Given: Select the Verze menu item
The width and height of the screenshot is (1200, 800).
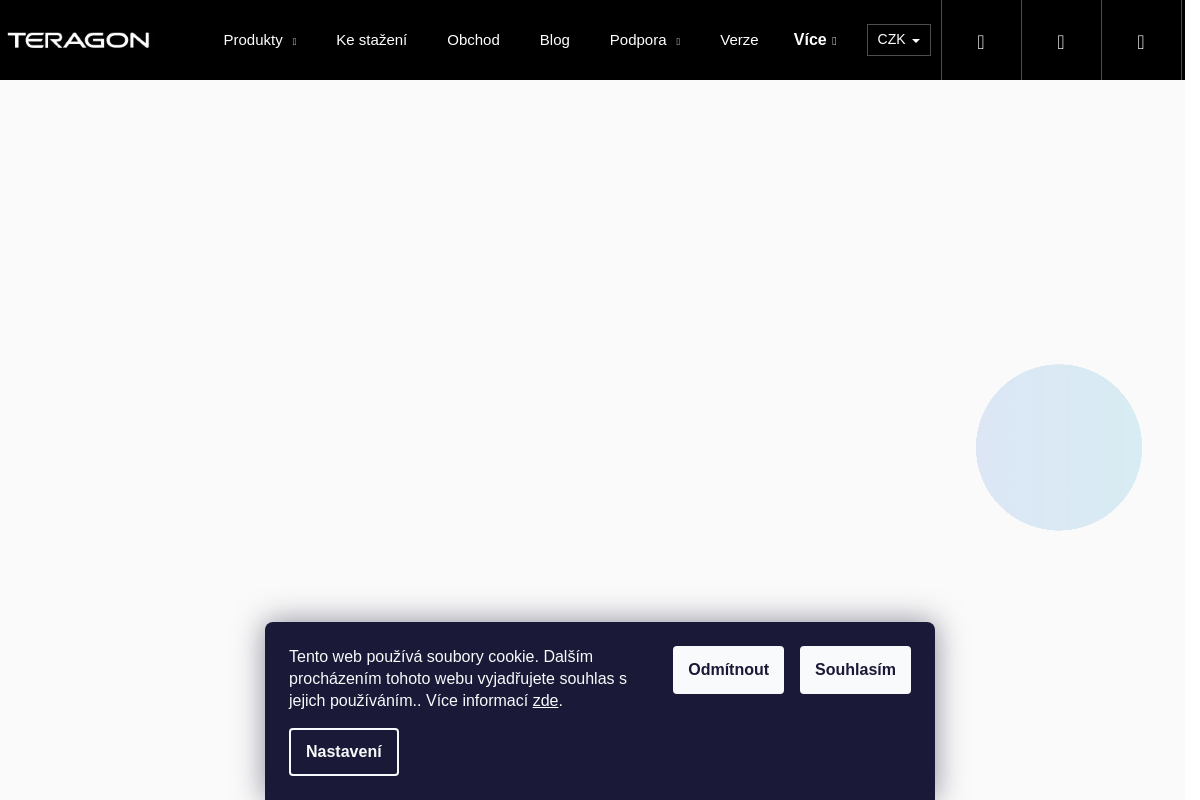Looking at the screenshot, I should click(x=739, y=40).
